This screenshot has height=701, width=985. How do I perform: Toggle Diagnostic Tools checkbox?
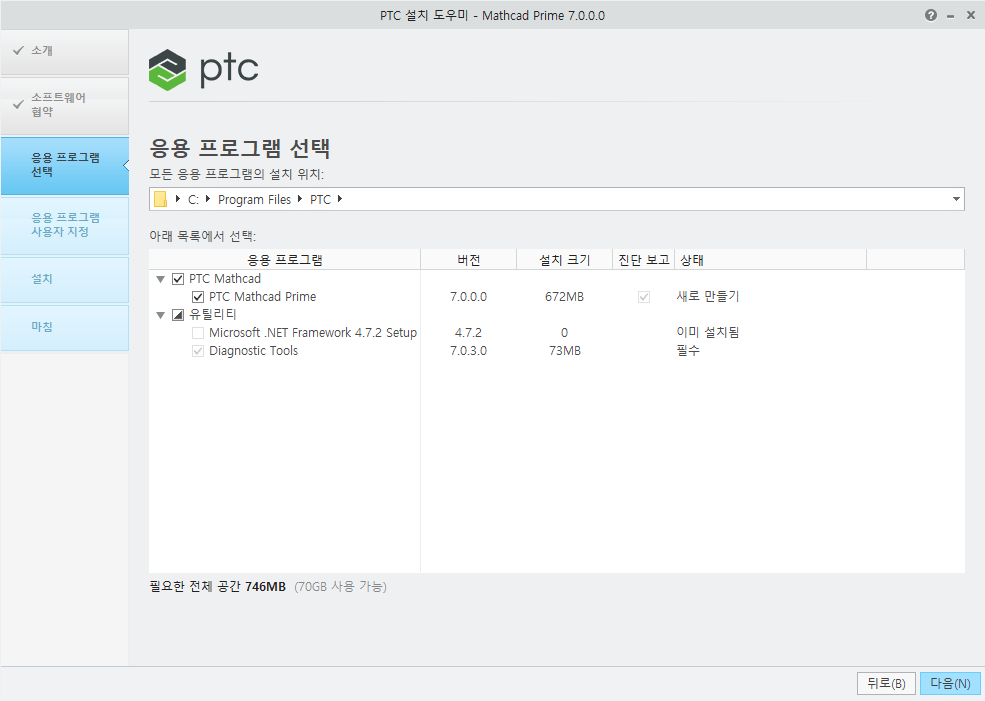(198, 351)
